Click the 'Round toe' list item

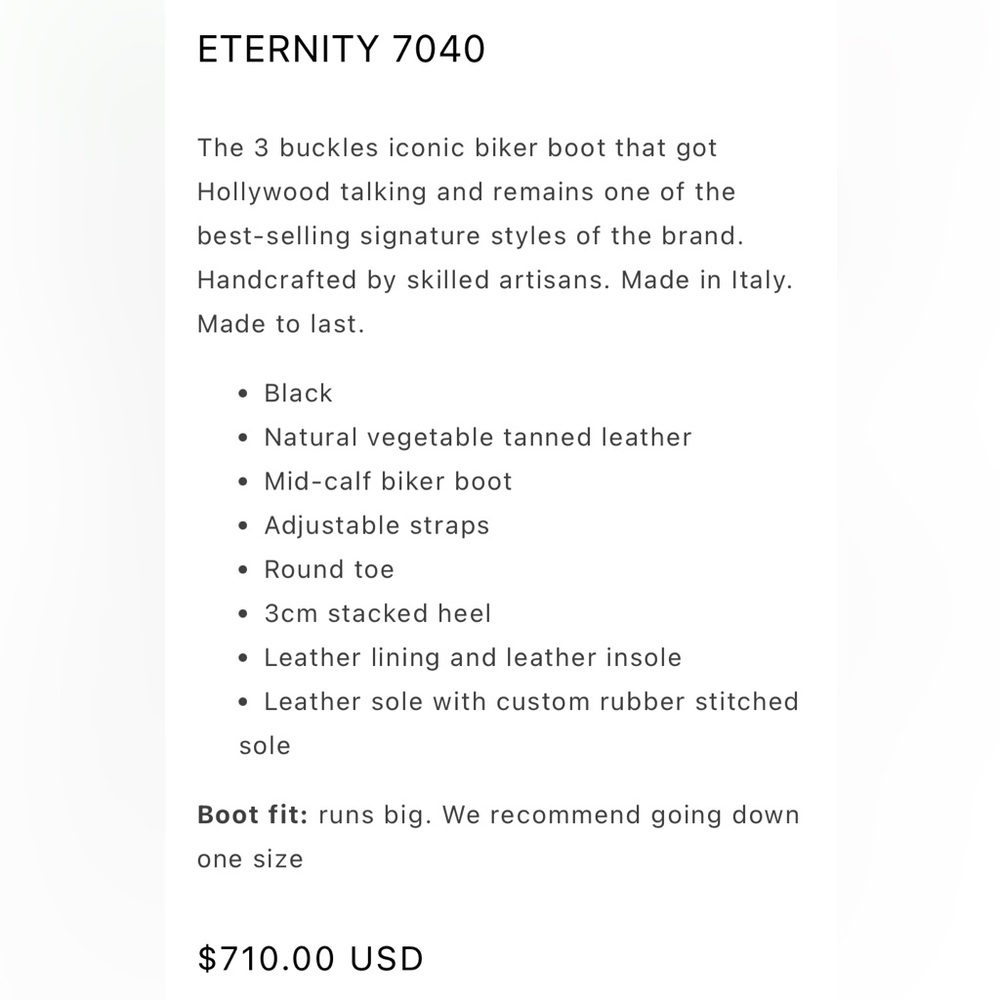point(329,570)
